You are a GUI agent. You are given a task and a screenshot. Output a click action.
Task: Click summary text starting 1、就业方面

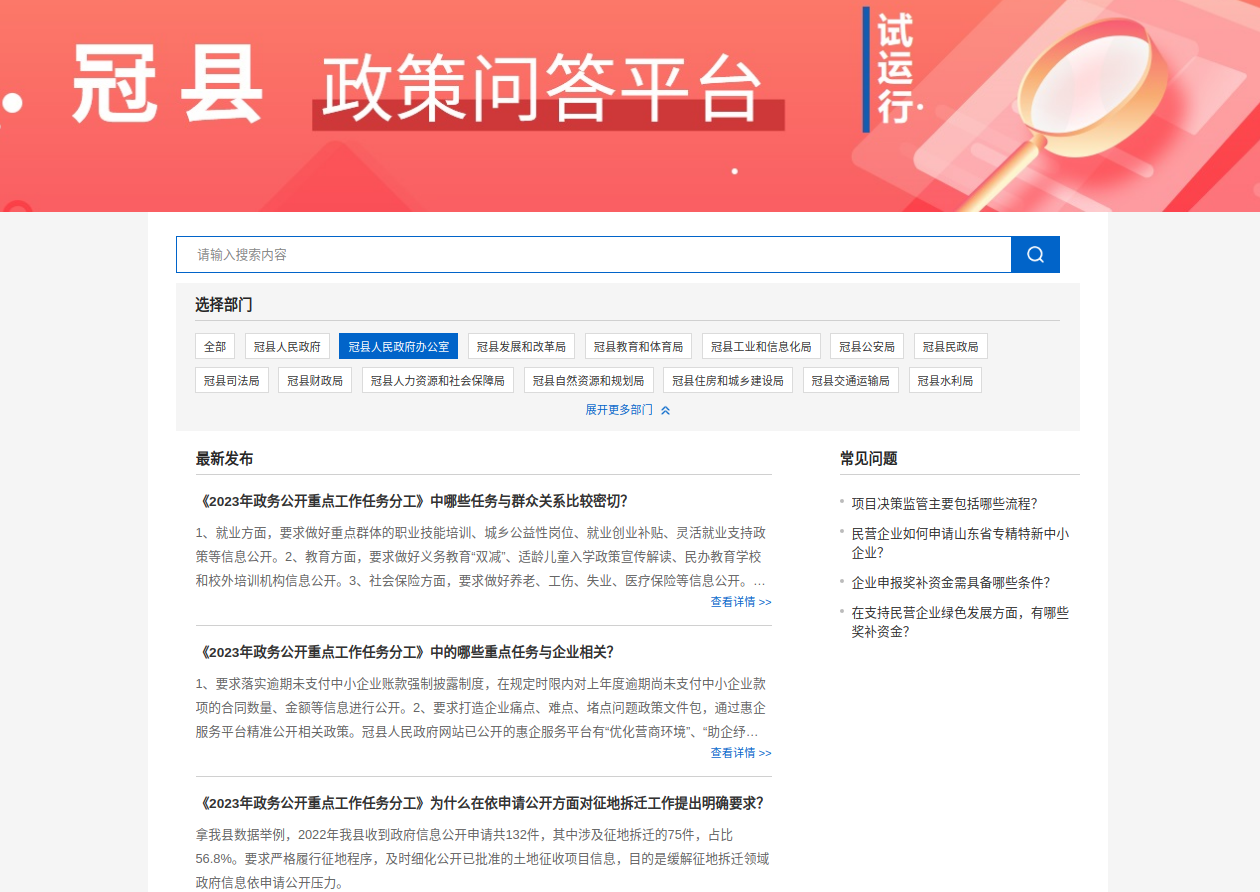point(482,557)
